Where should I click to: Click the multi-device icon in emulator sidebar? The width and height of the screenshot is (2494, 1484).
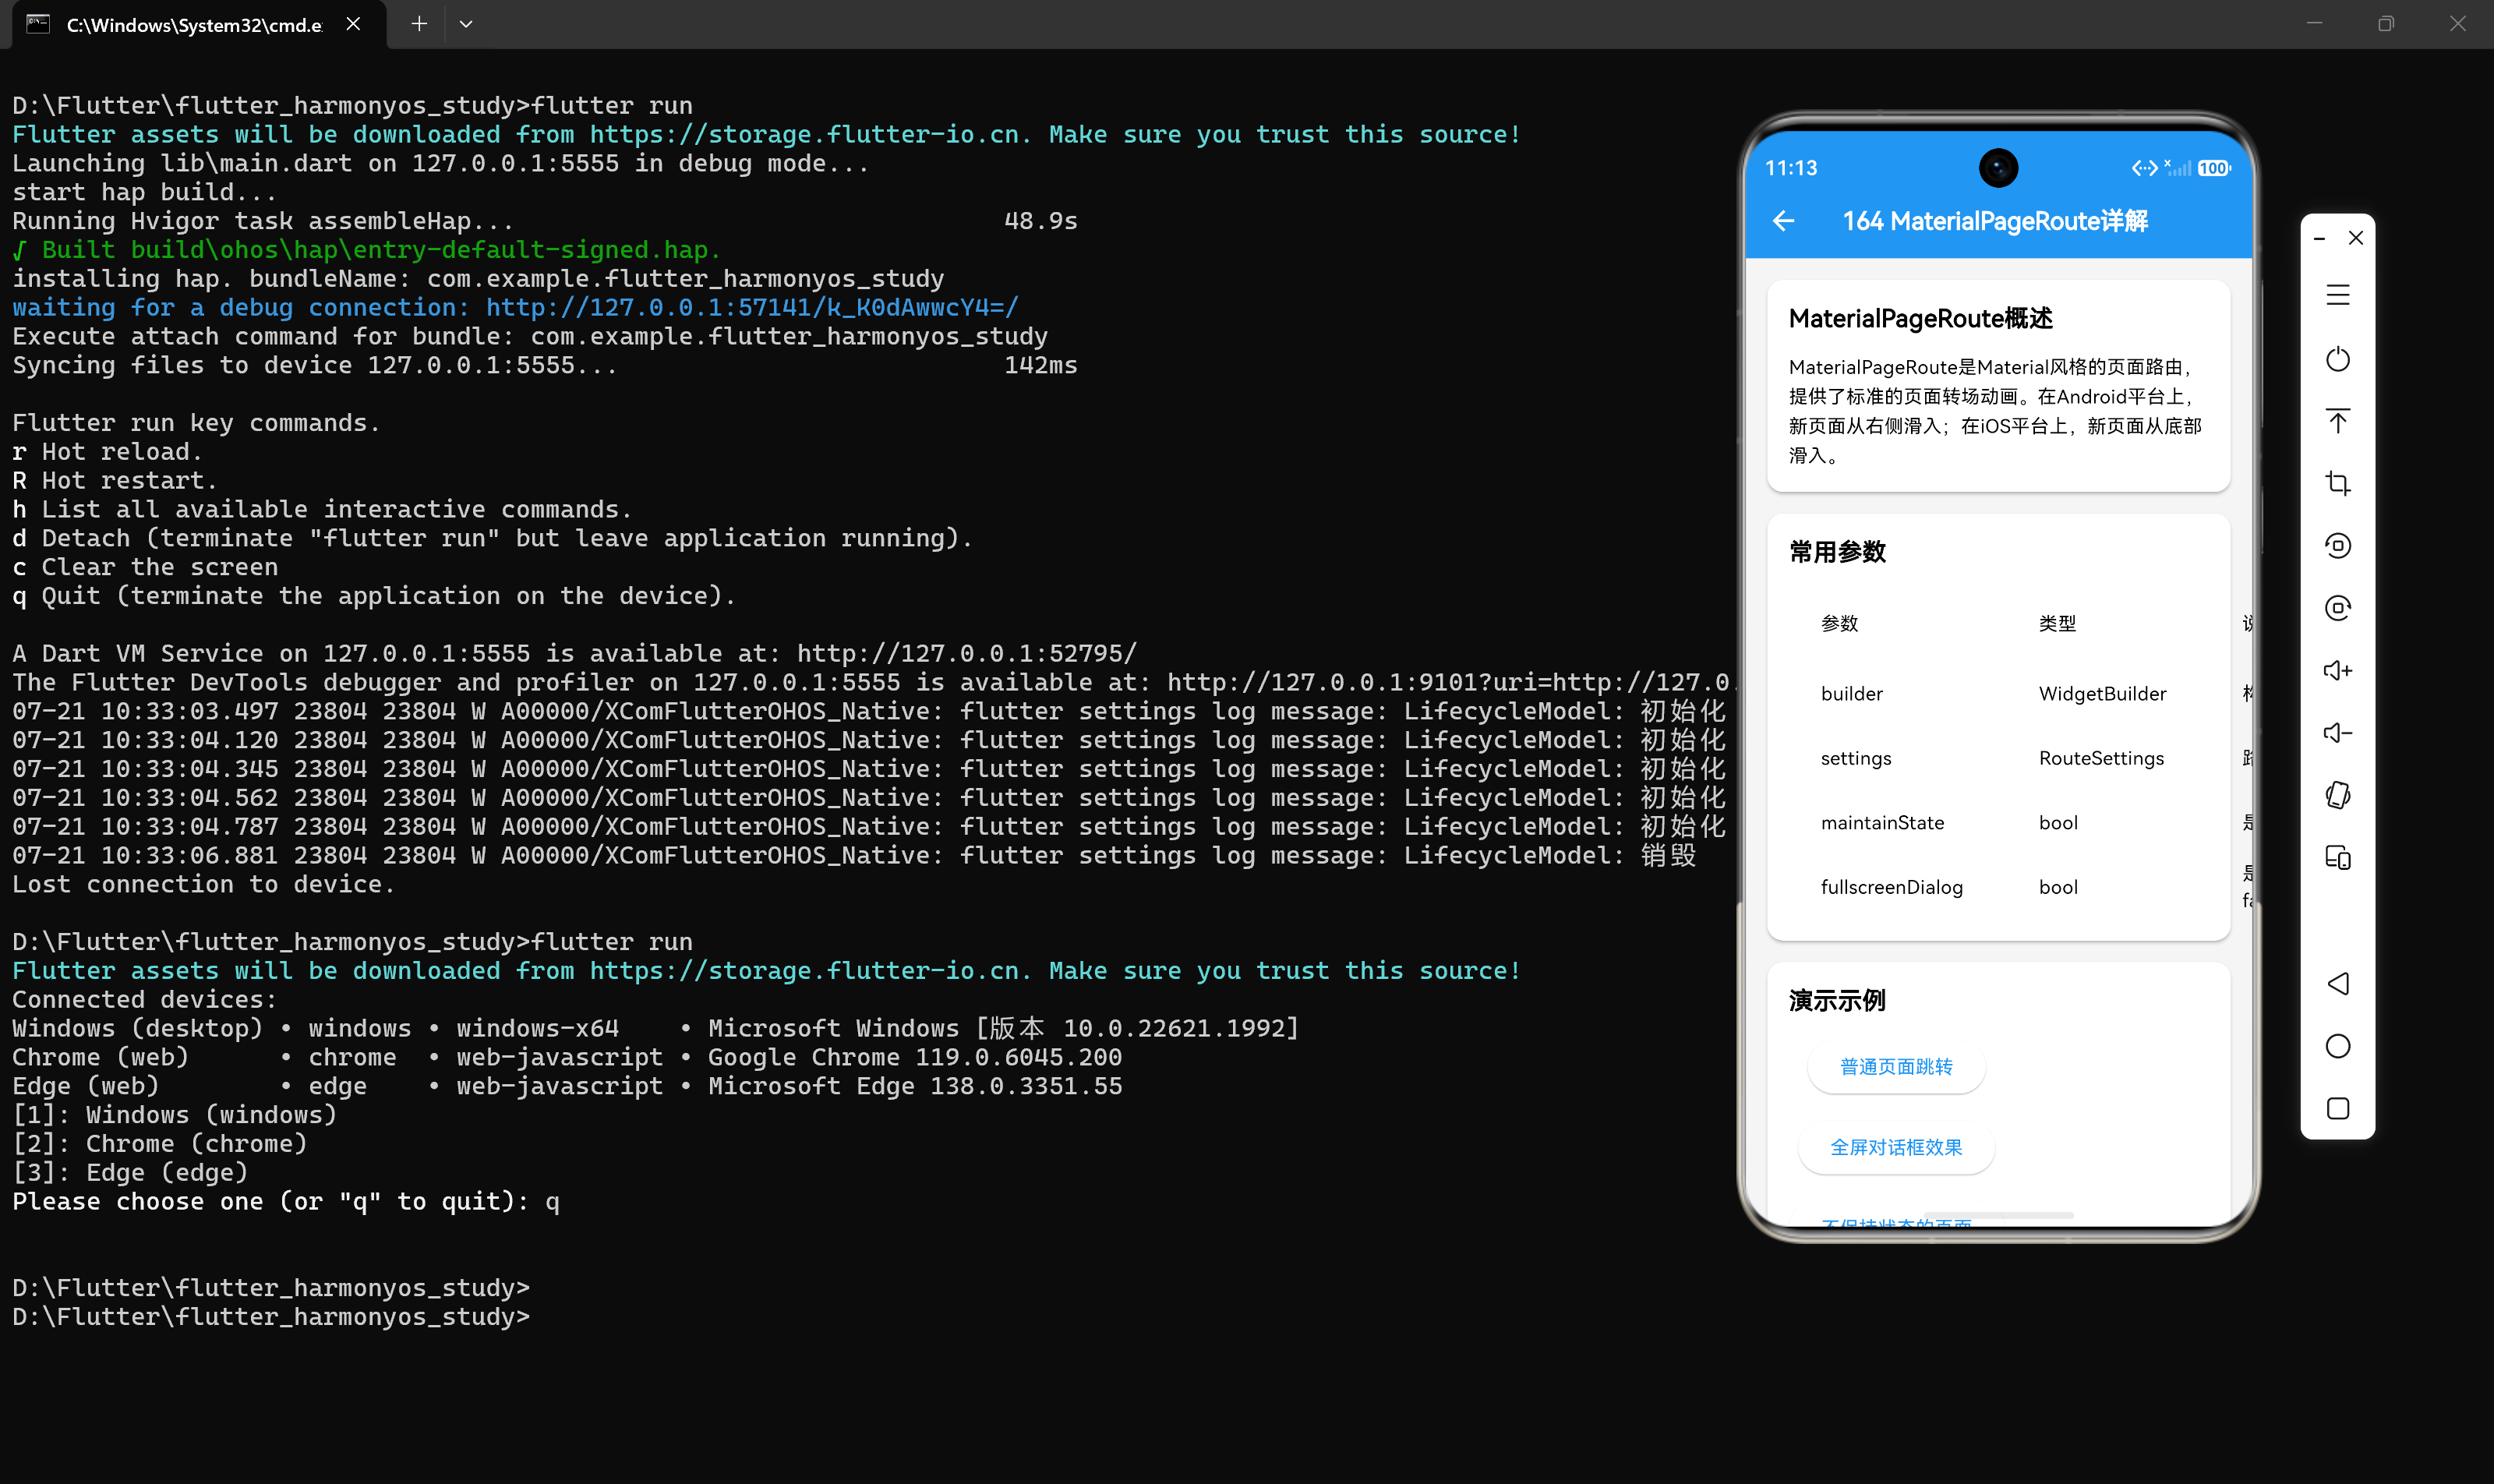click(x=2337, y=858)
